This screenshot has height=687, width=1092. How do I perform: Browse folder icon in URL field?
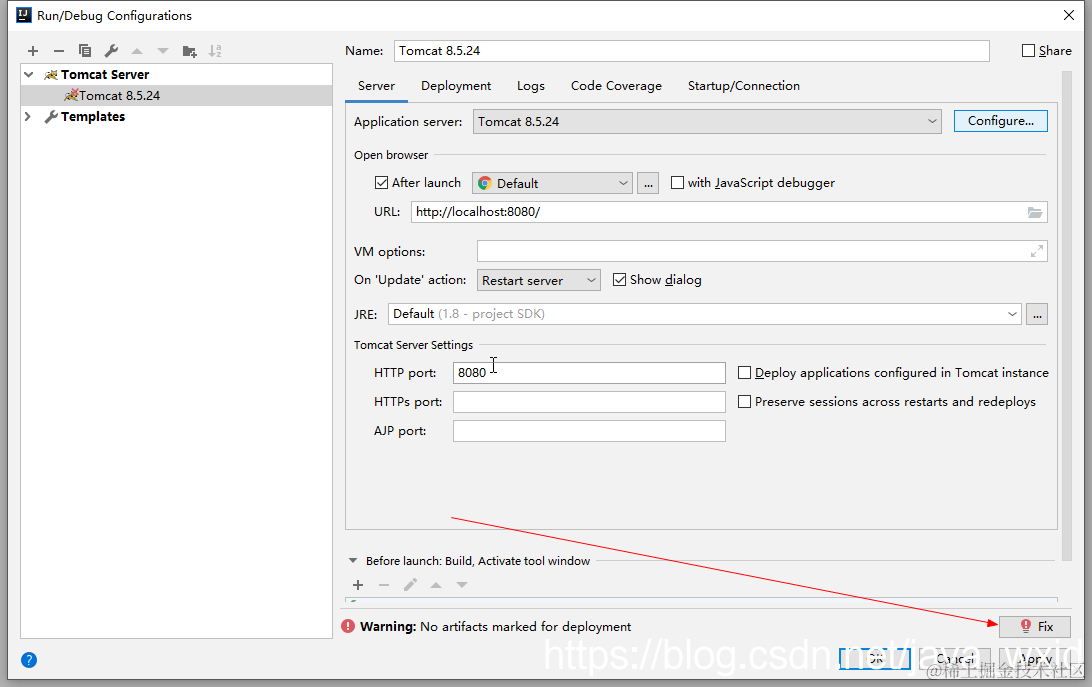[1035, 212]
